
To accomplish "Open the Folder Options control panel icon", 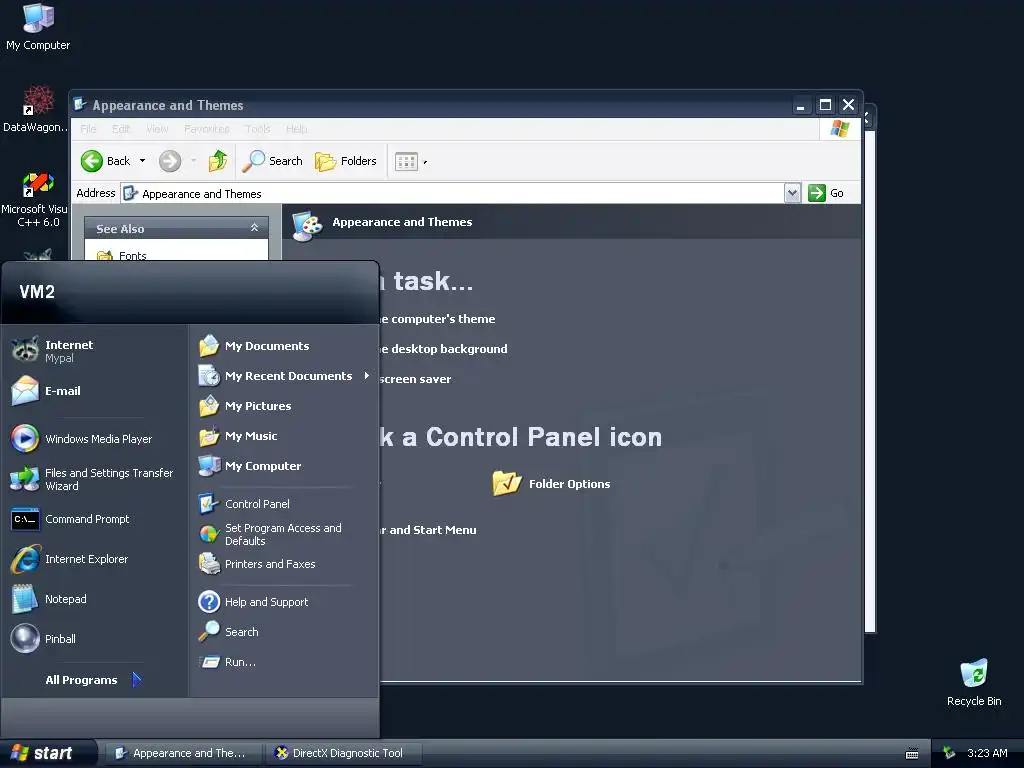I will click(x=551, y=484).
